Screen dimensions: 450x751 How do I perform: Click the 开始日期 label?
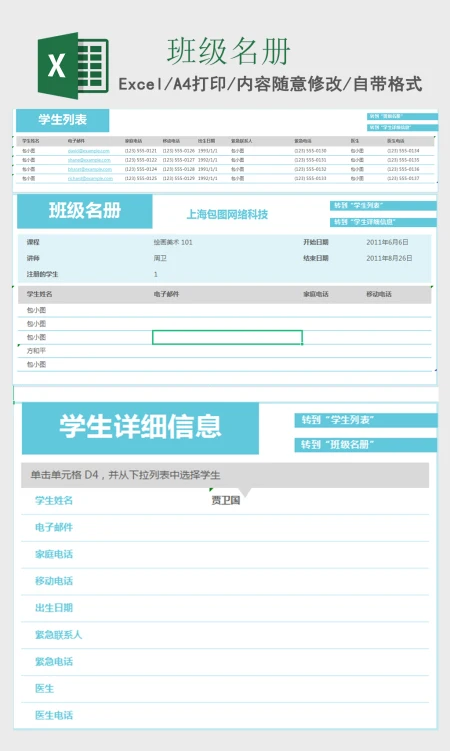point(315,242)
